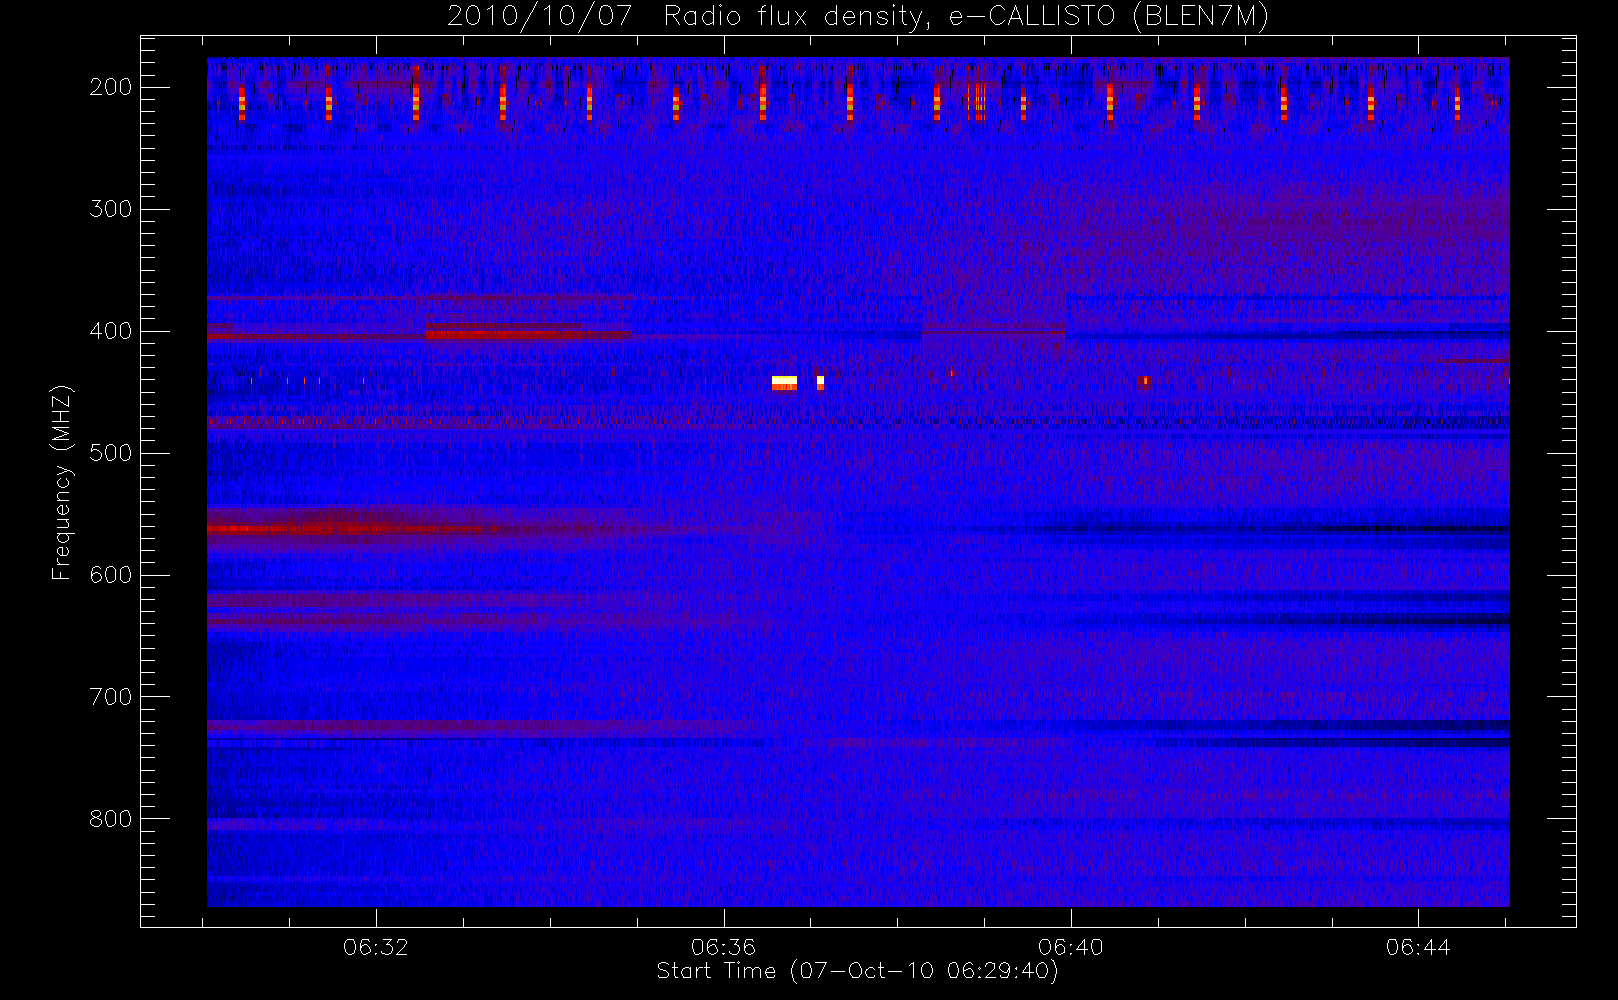This screenshot has width=1618, height=1000.
Task: Click the small burst right of the white burst
Action: point(820,382)
